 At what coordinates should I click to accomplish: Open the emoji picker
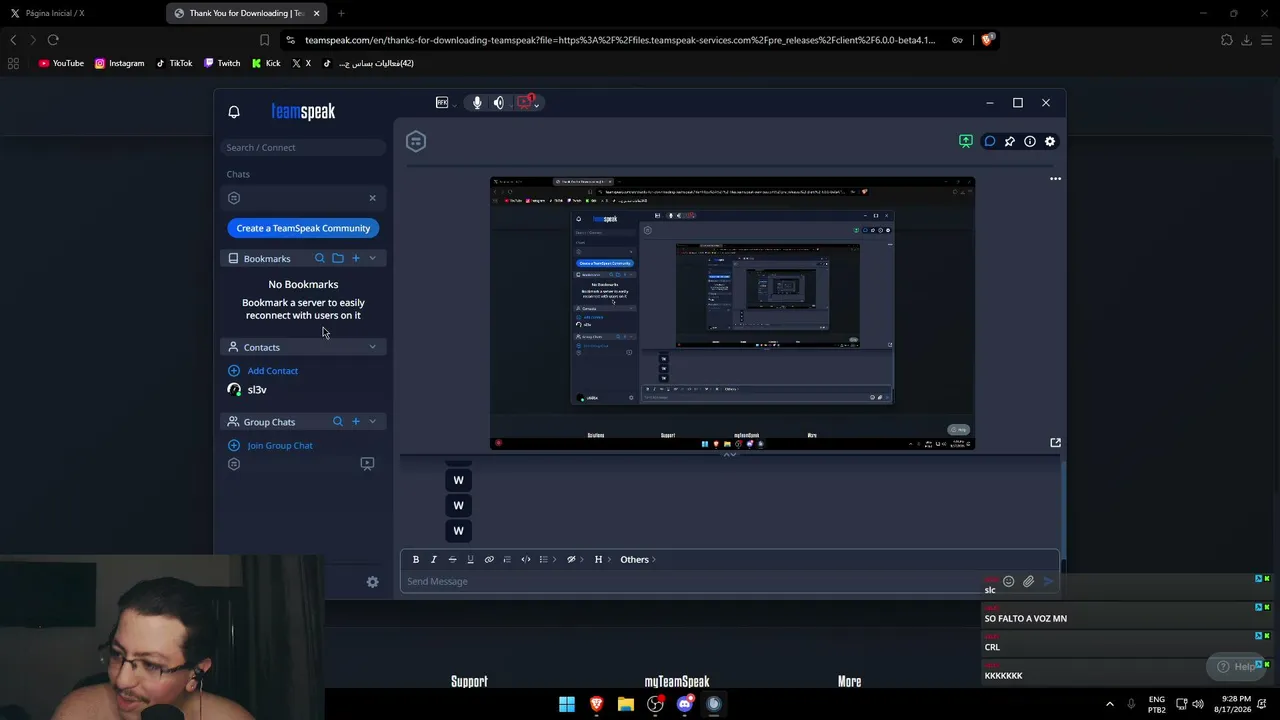1009,582
